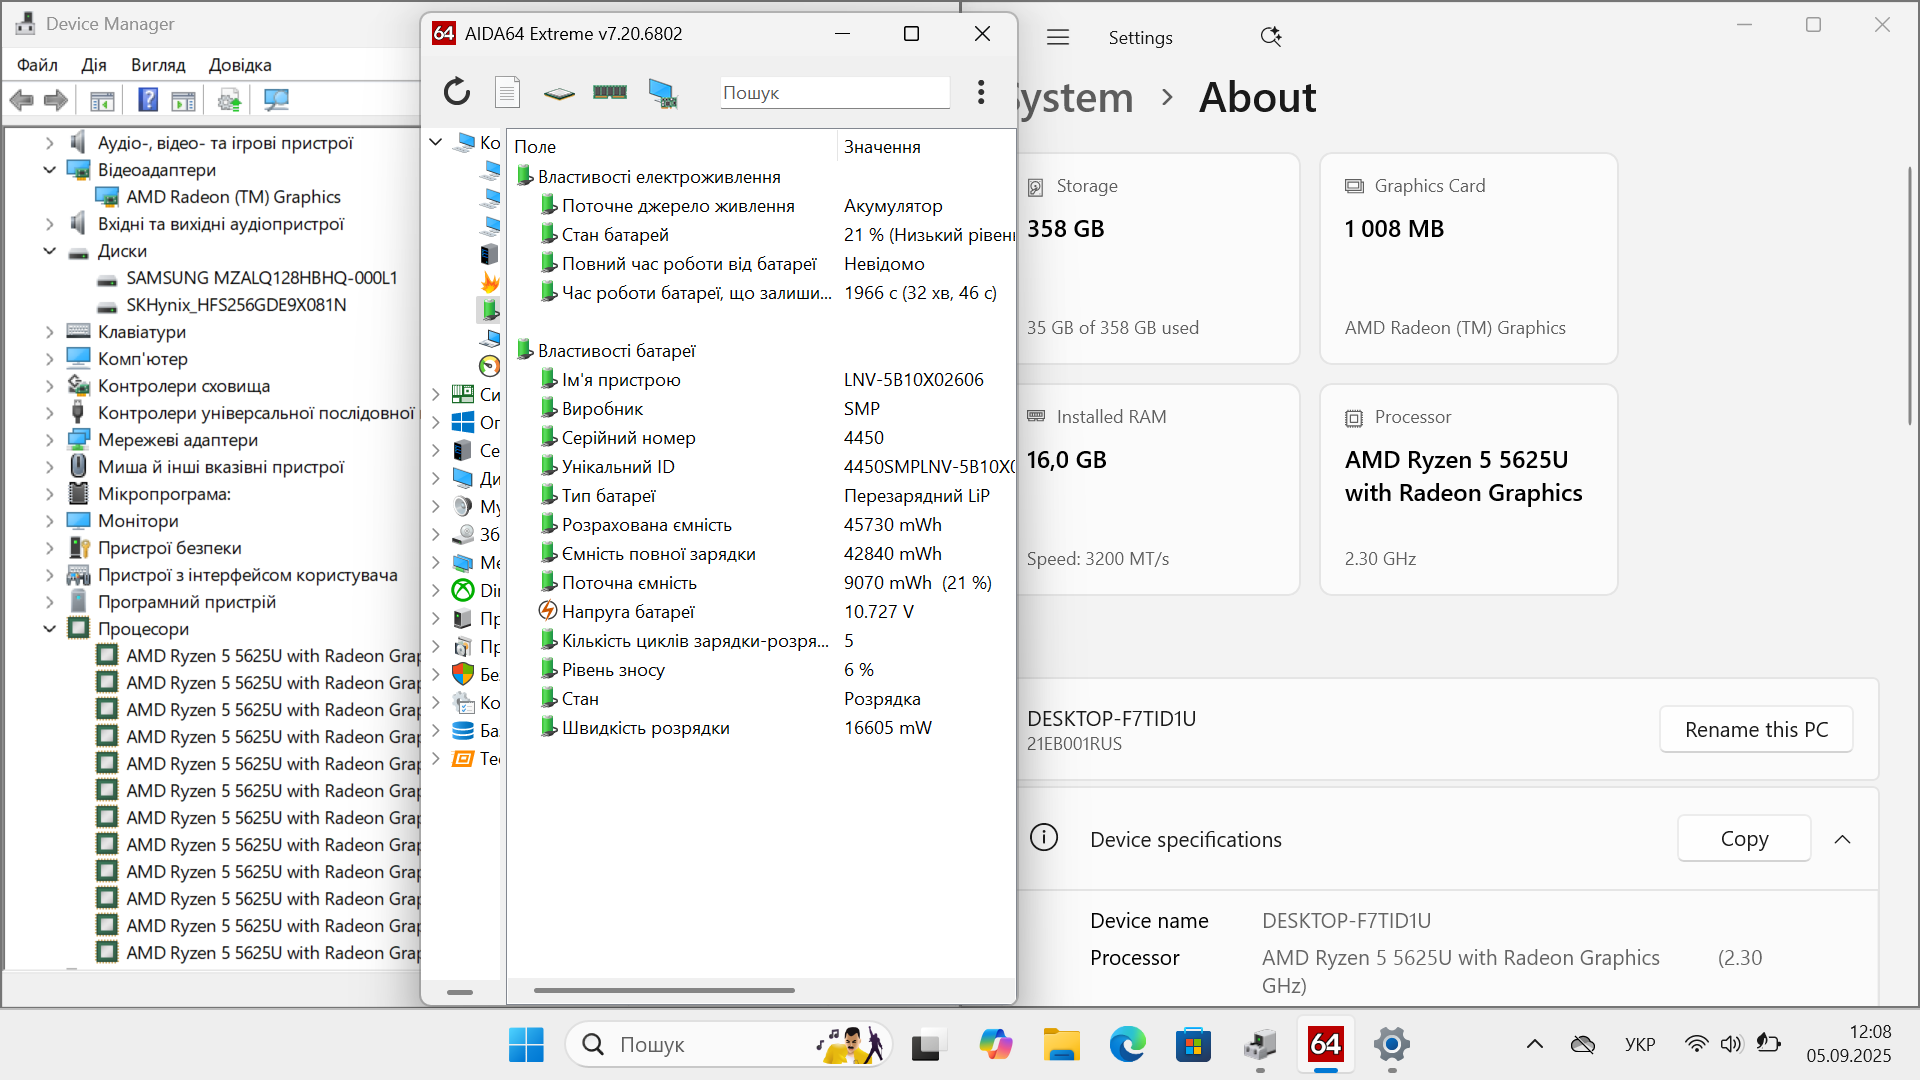The height and width of the screenshot is (1080, 1920).
Task: Click the AIDA64 refresh icon
Action: pos(457,92)
